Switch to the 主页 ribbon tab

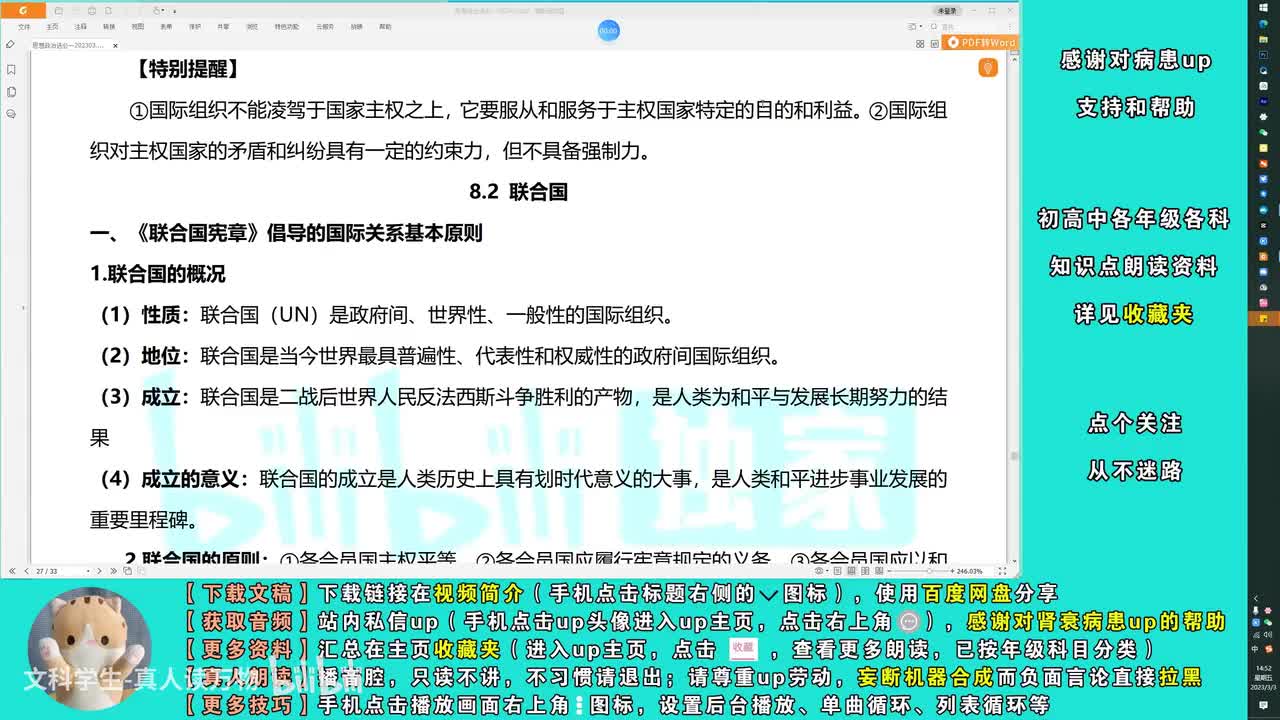coord(52,27)
